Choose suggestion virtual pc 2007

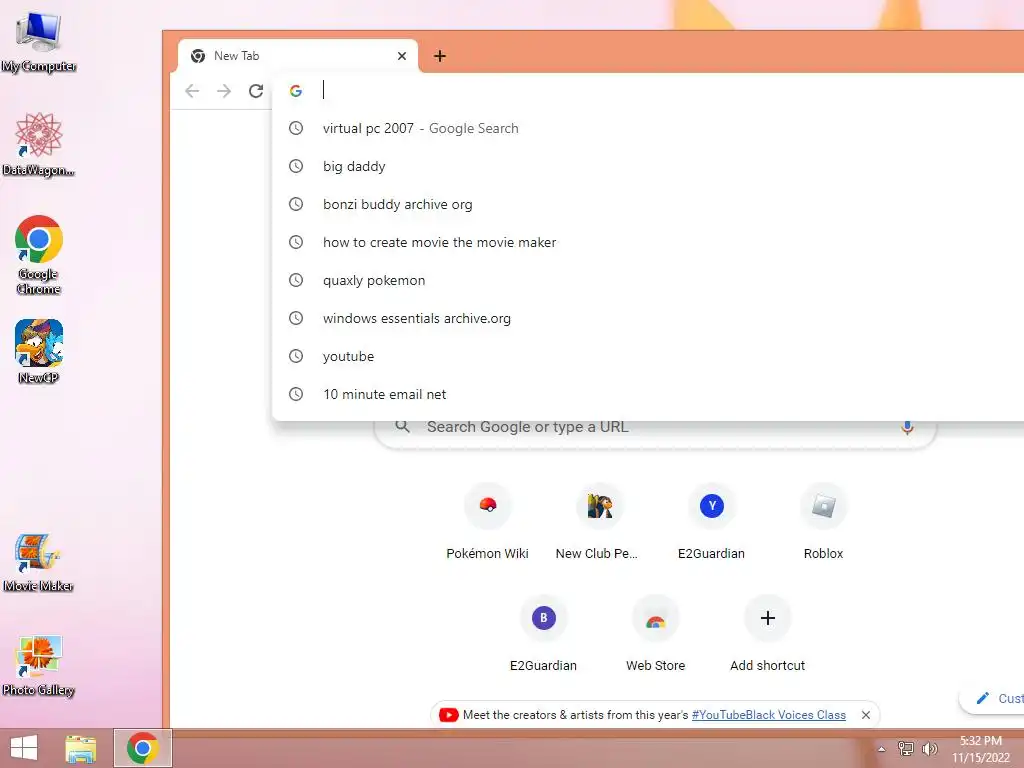[x=648, y=128]
